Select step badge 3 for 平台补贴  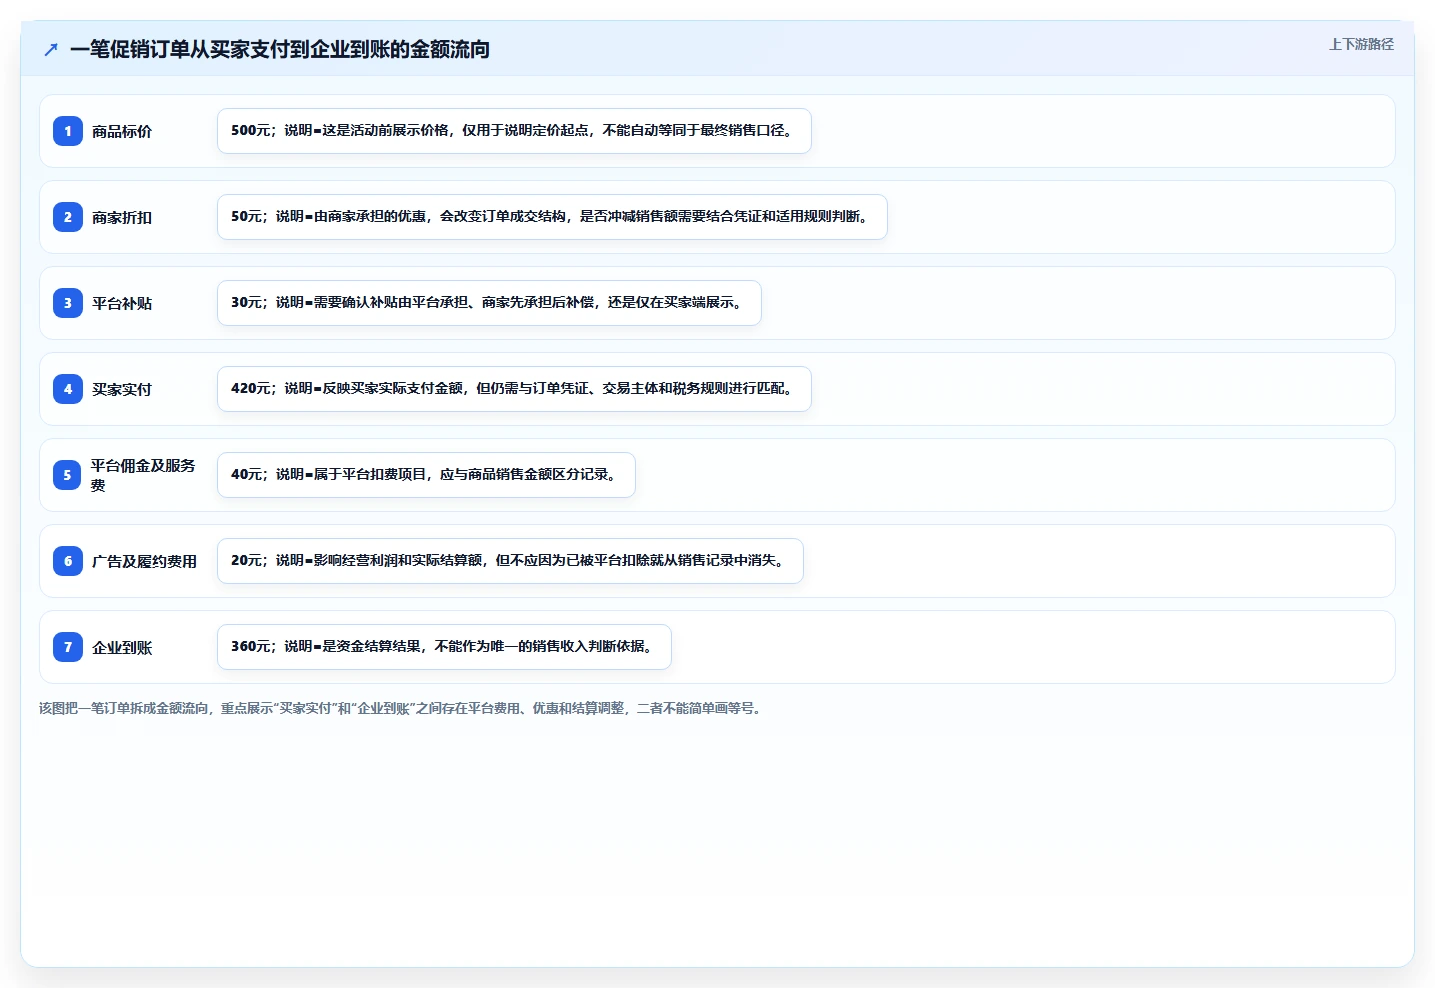click(x=68, y=303)
